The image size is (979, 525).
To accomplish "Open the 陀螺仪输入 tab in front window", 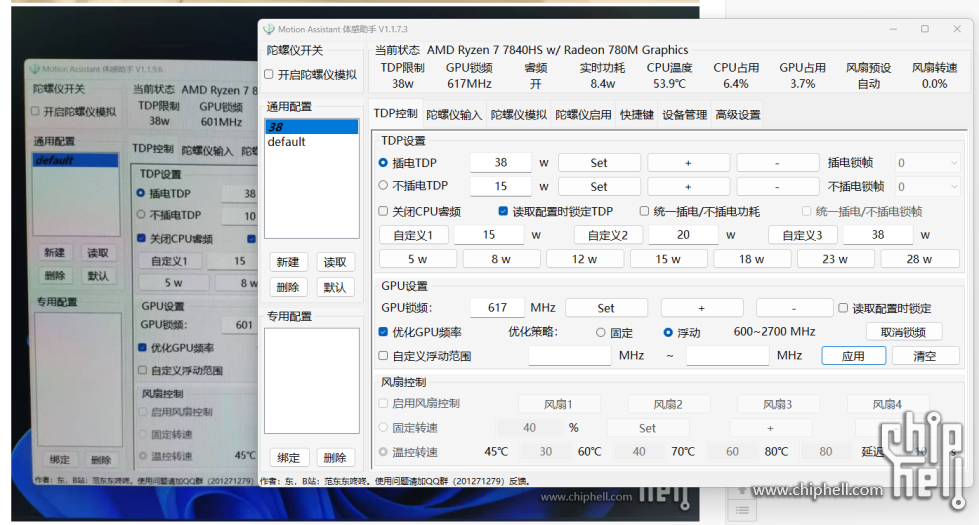I will click(454, 115).
